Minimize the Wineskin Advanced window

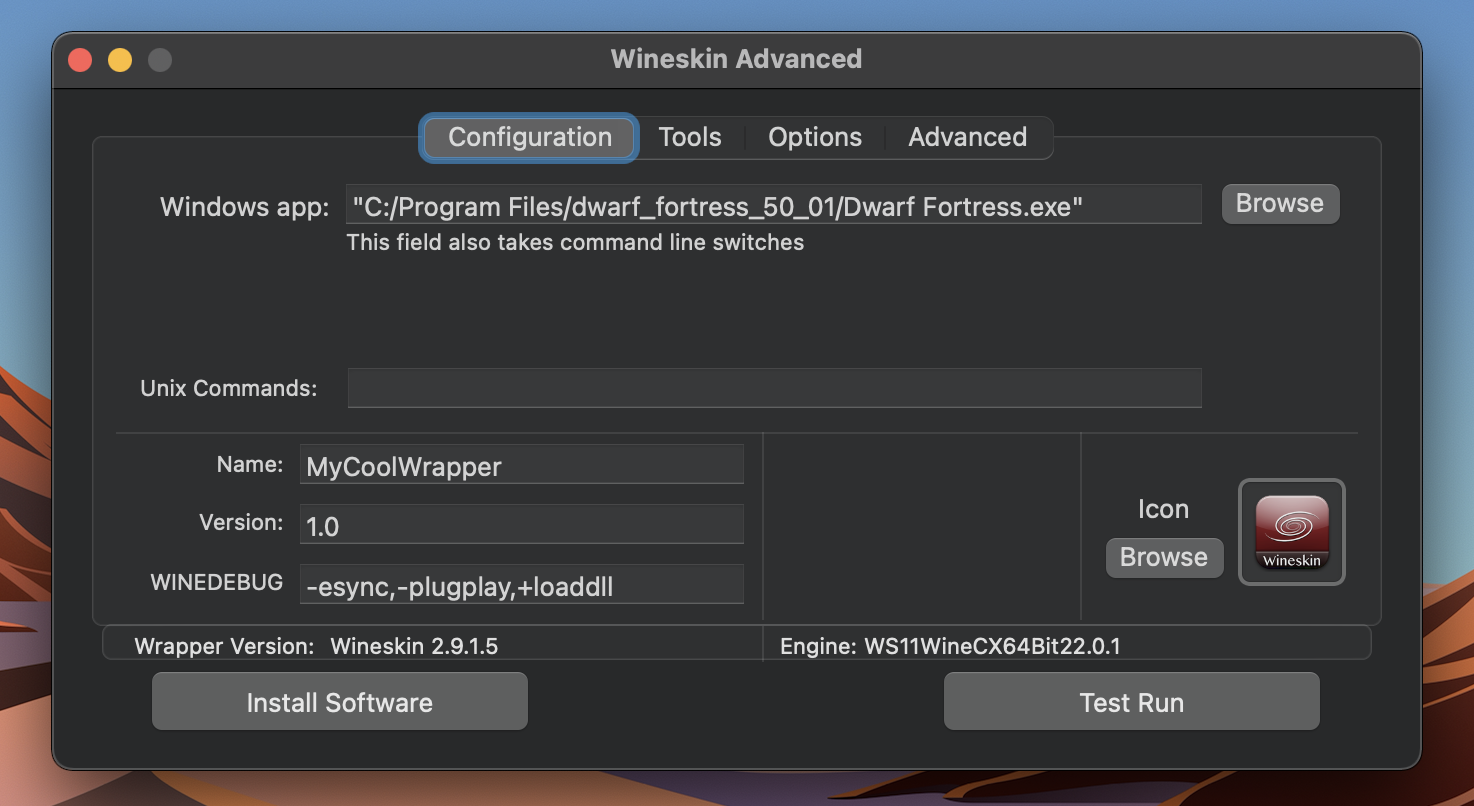[x=120, y=60]
